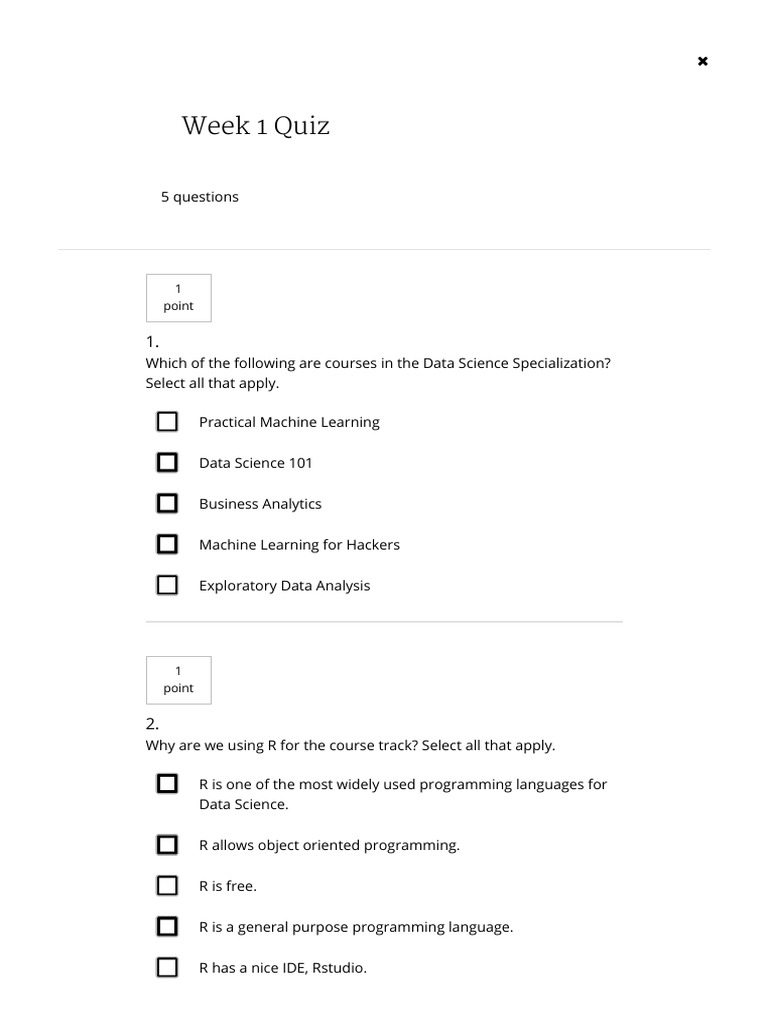
Task: Check 'R allows object oriented programming' box
Action: 167,845
